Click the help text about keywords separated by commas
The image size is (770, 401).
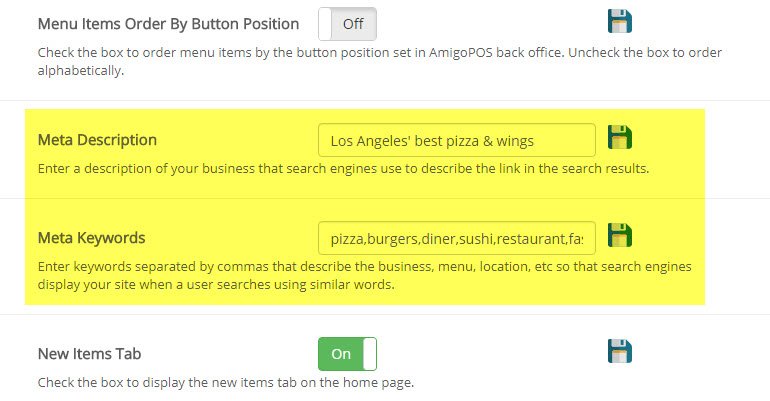click(364, 276)
